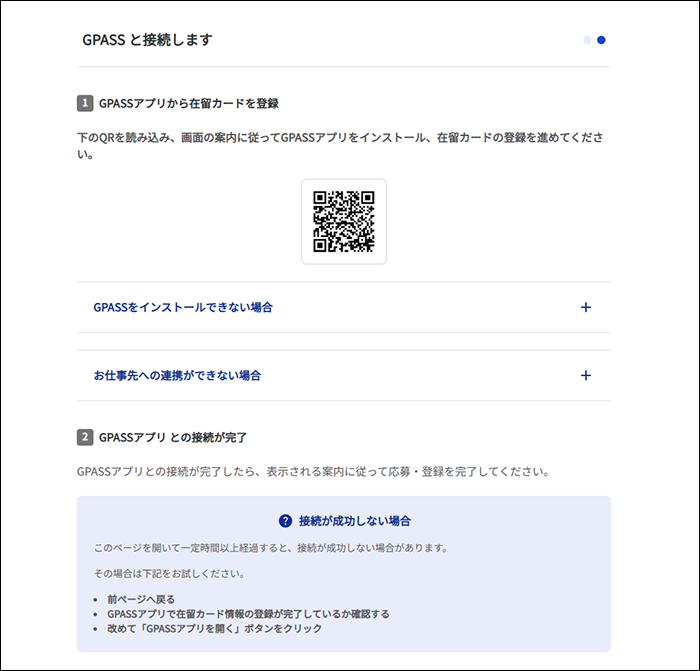Click text 'その場合は下記をお試しください。'
The height and width of the screenshot is (671, 700).
169,573
